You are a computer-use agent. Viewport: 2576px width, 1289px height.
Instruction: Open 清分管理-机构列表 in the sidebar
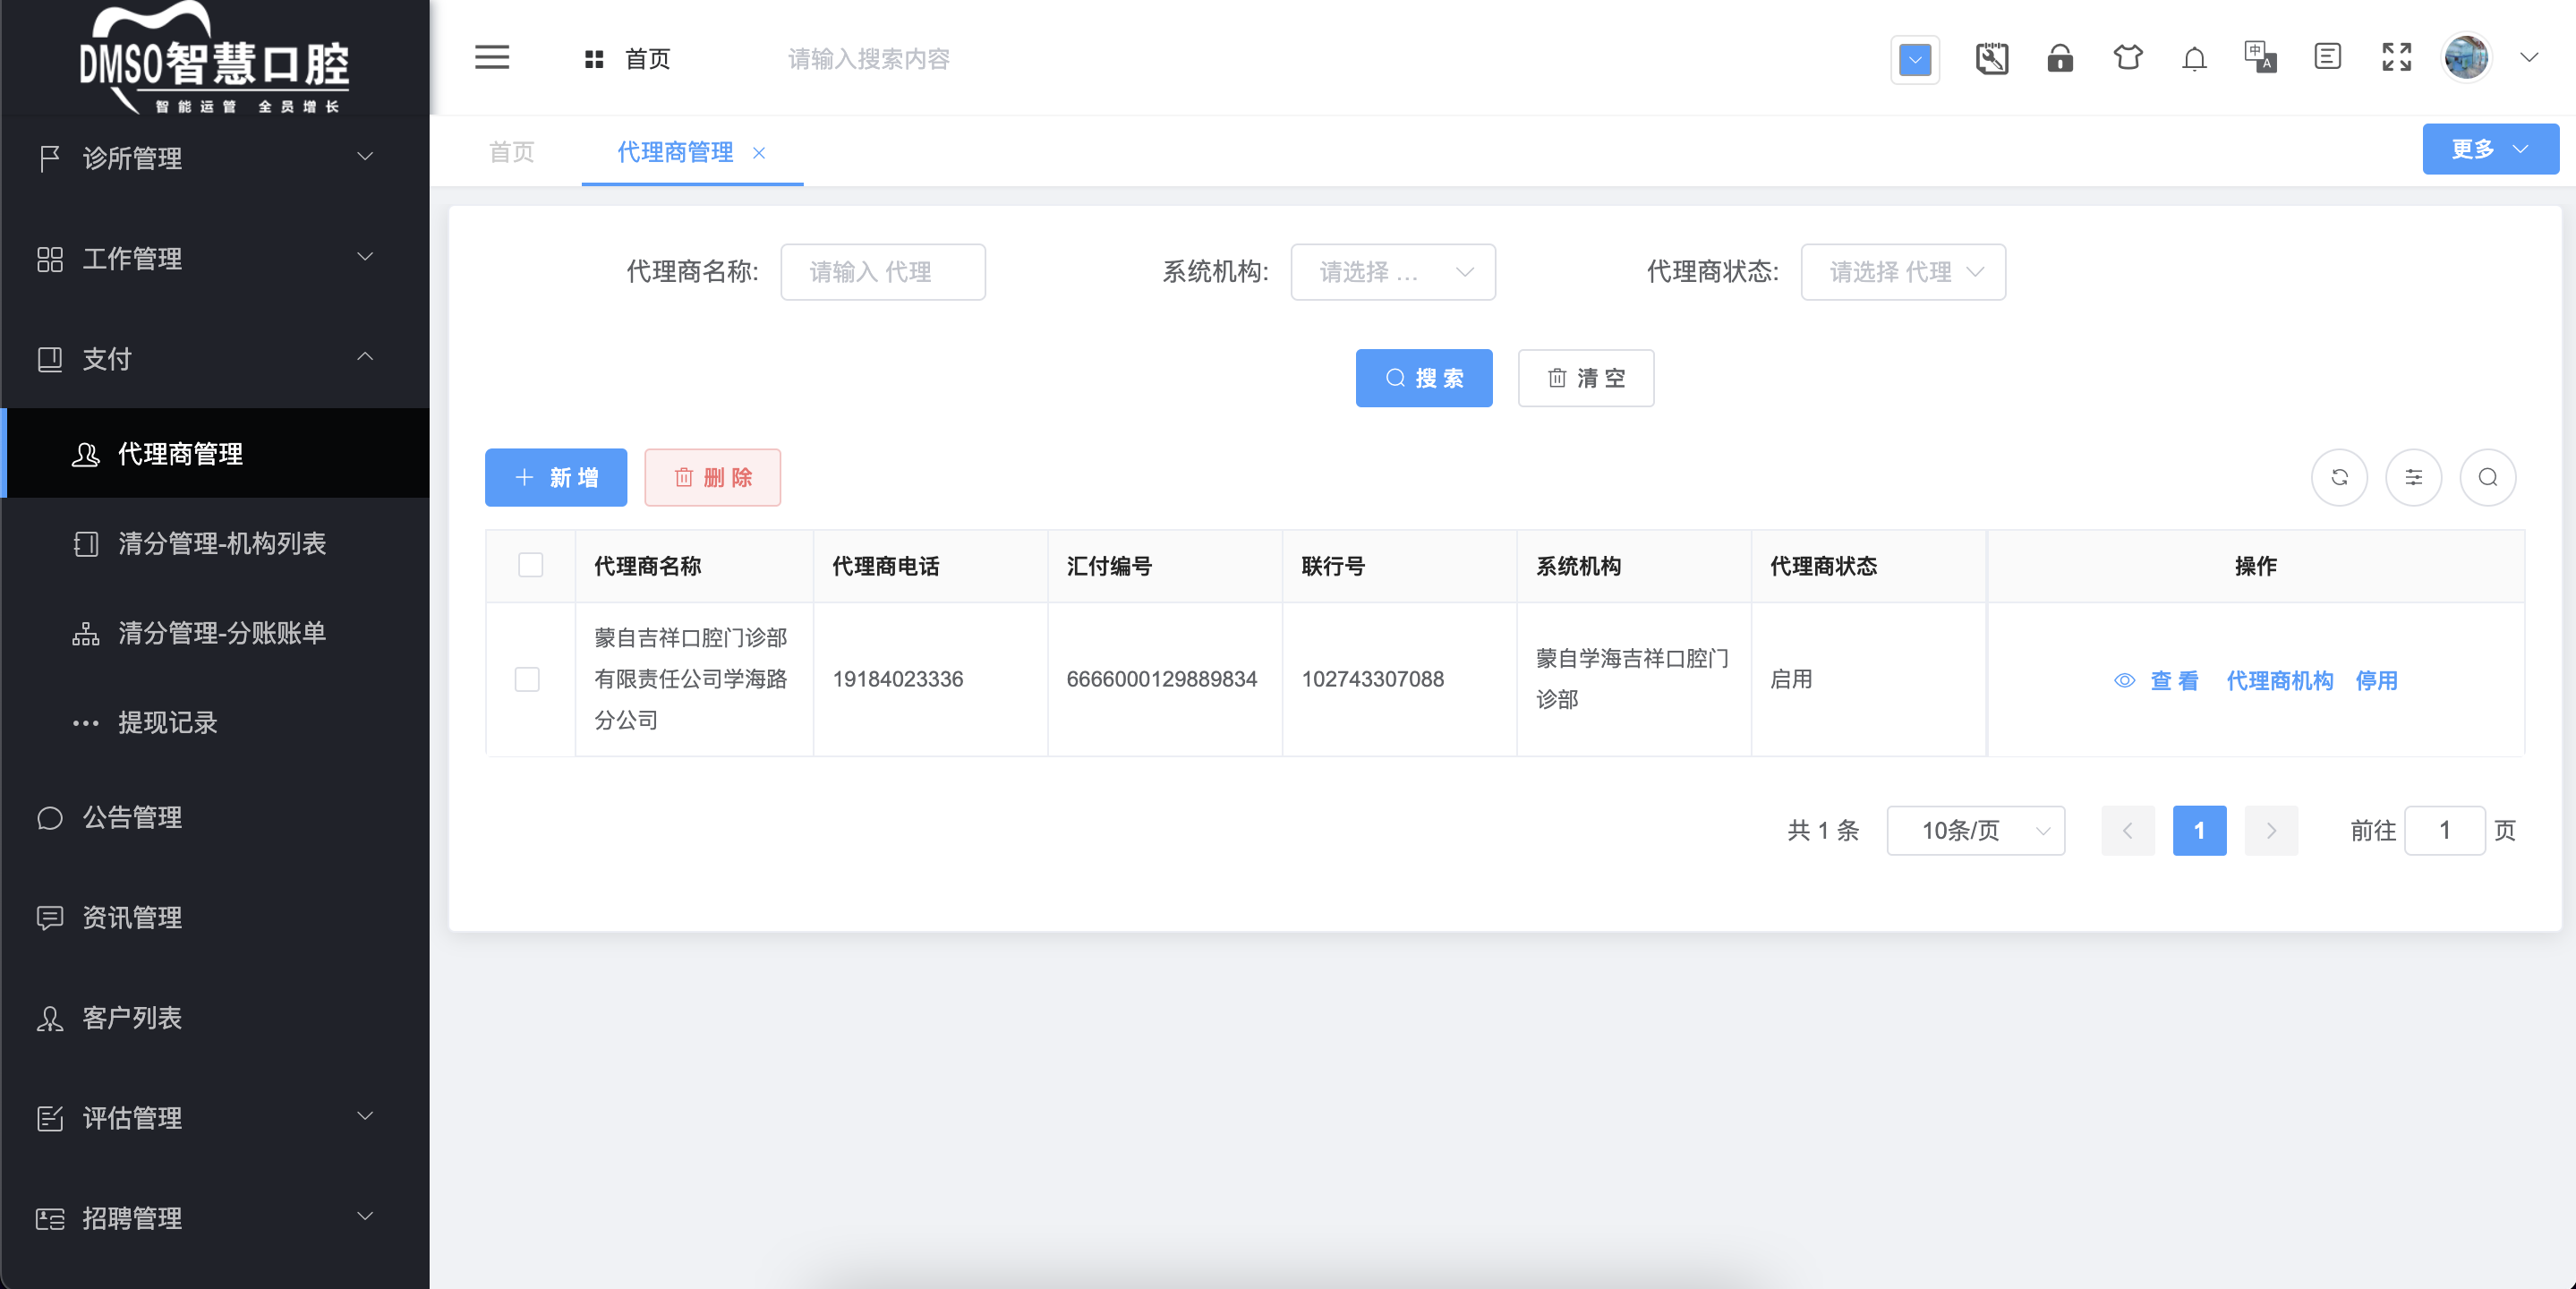215,543
